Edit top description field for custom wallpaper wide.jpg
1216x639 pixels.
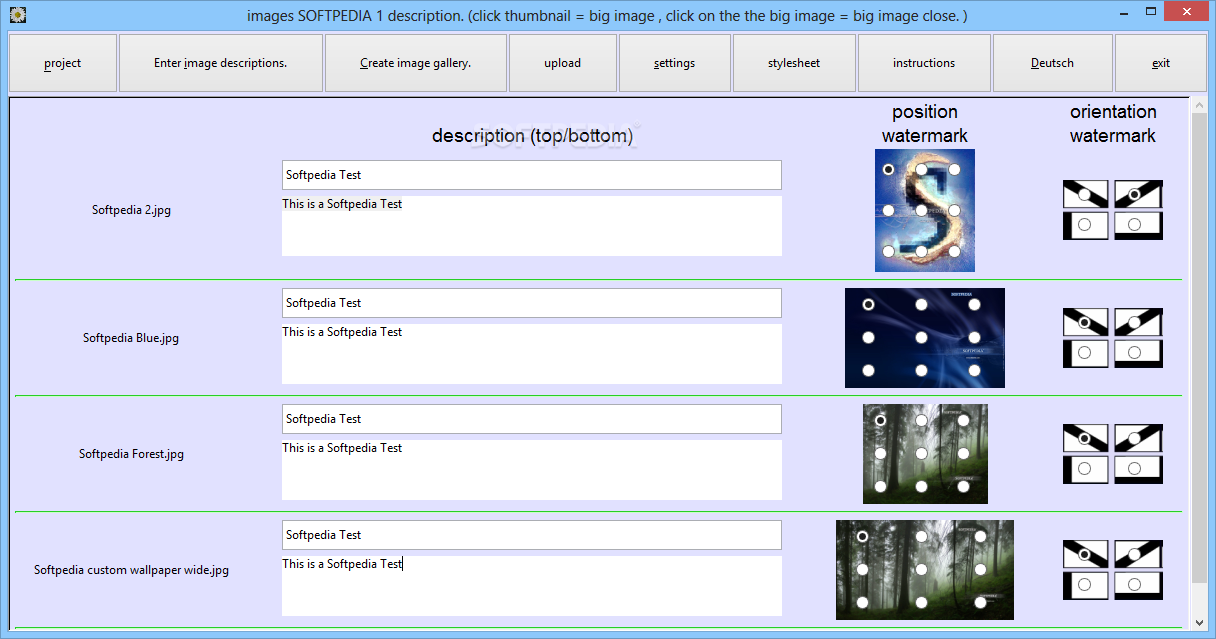coord(532,535)
